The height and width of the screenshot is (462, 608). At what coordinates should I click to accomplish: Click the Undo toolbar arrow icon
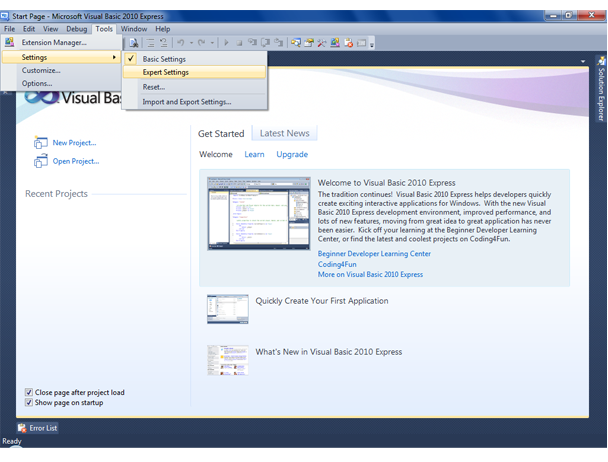pos(181,43)
